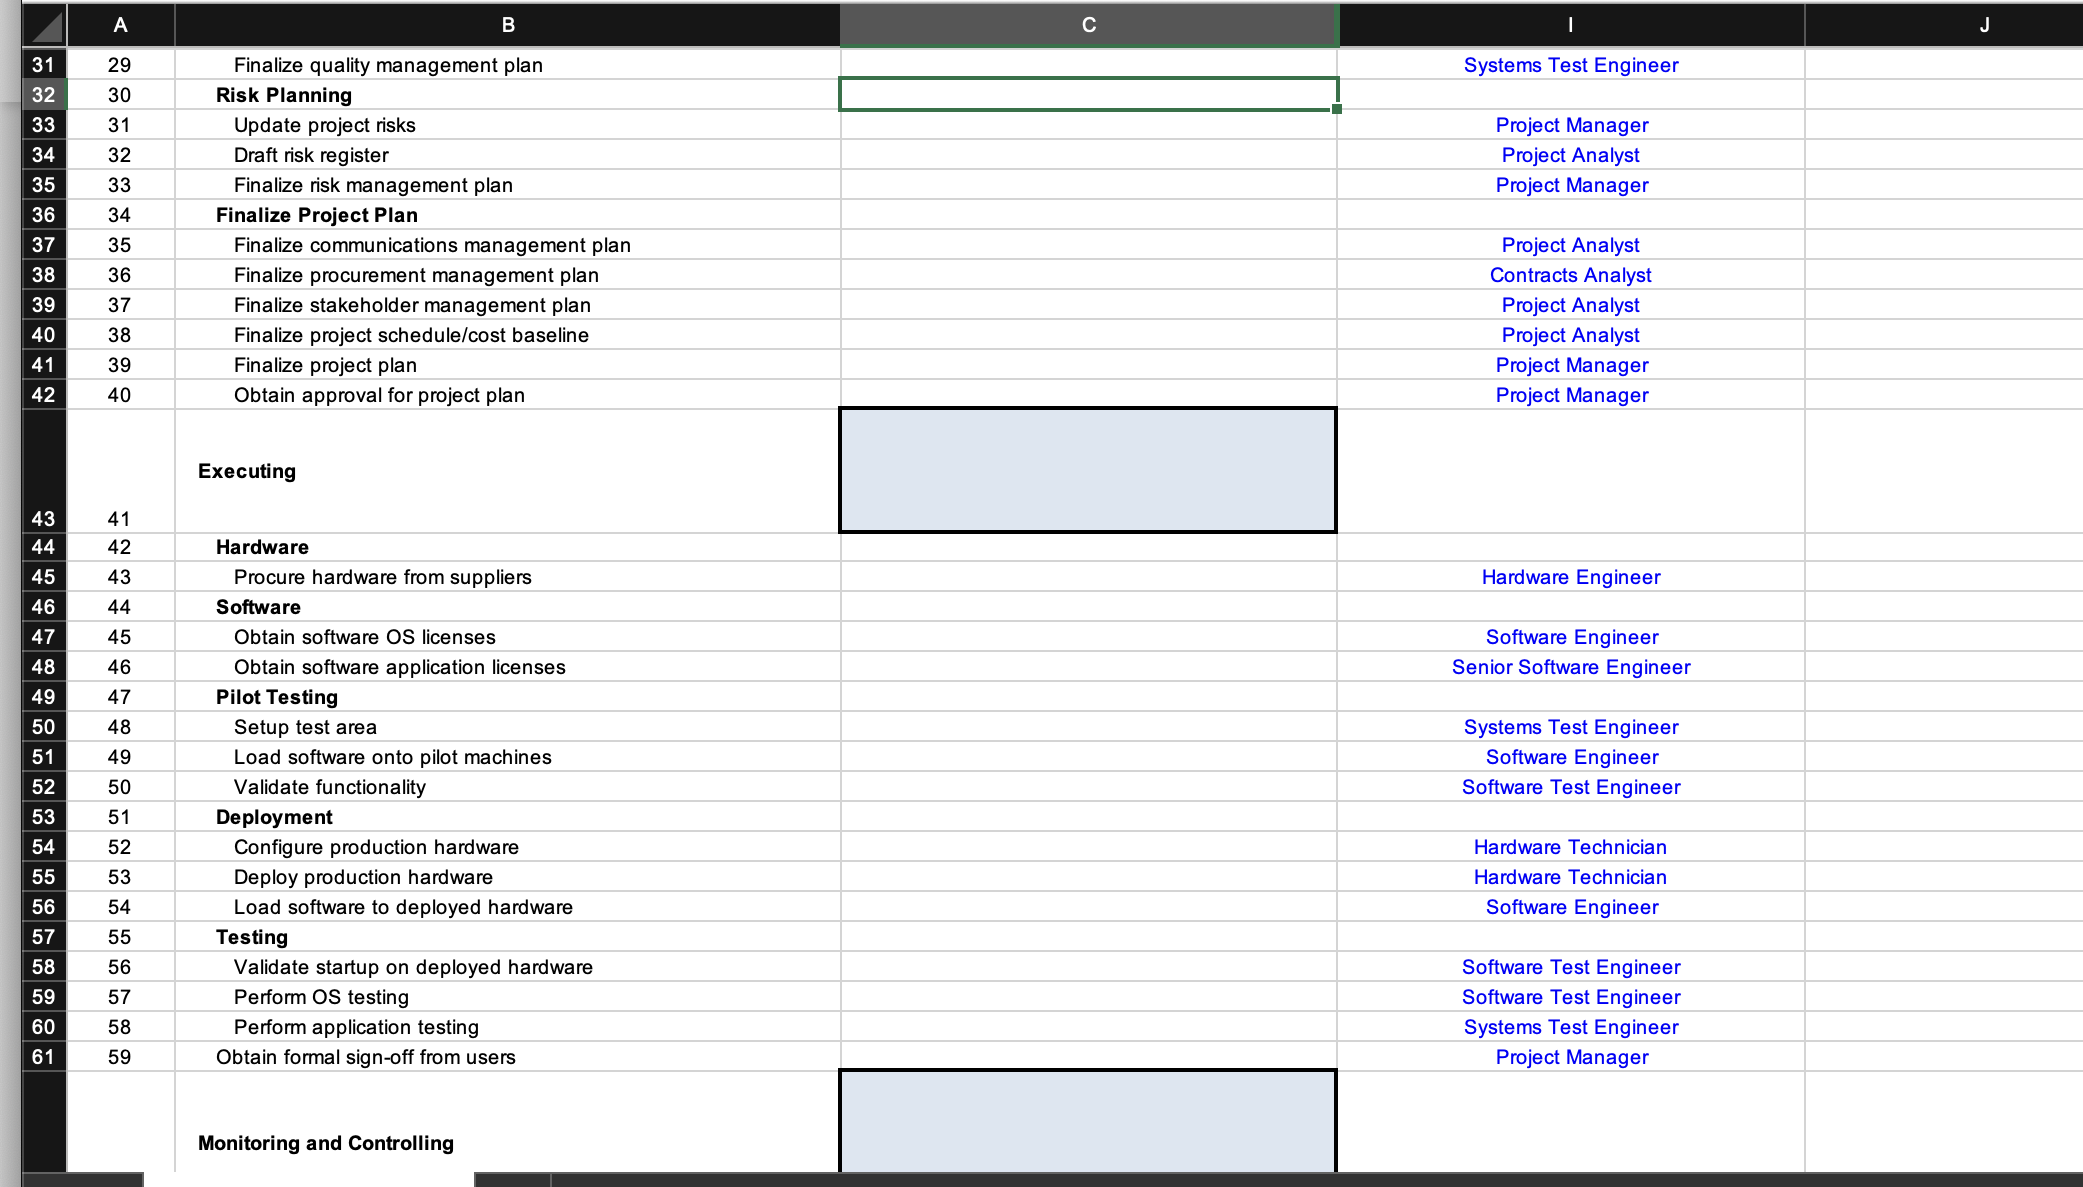Click Systems Test Engineer in Setup test area row
Screen dimensions: 2083x1187
[x=1570, y=727]
